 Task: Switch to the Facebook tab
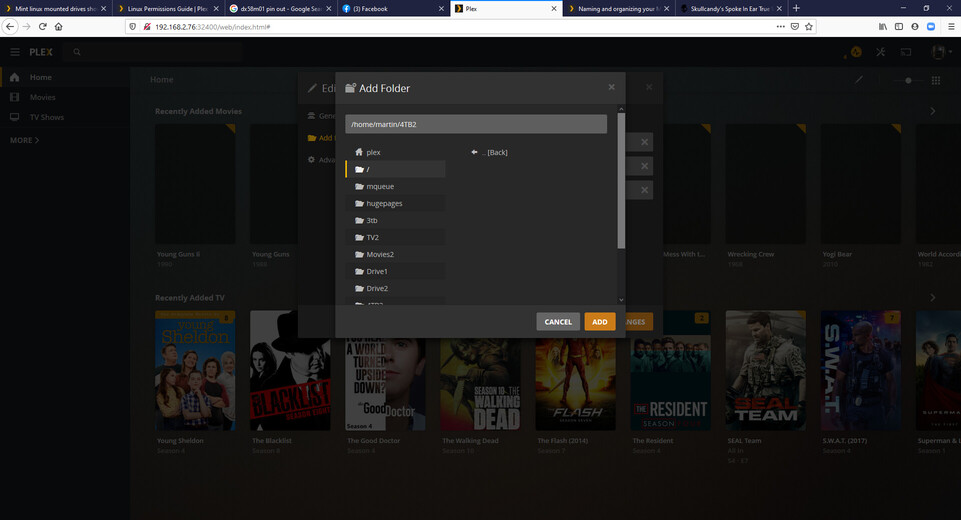tap(392, 9)
